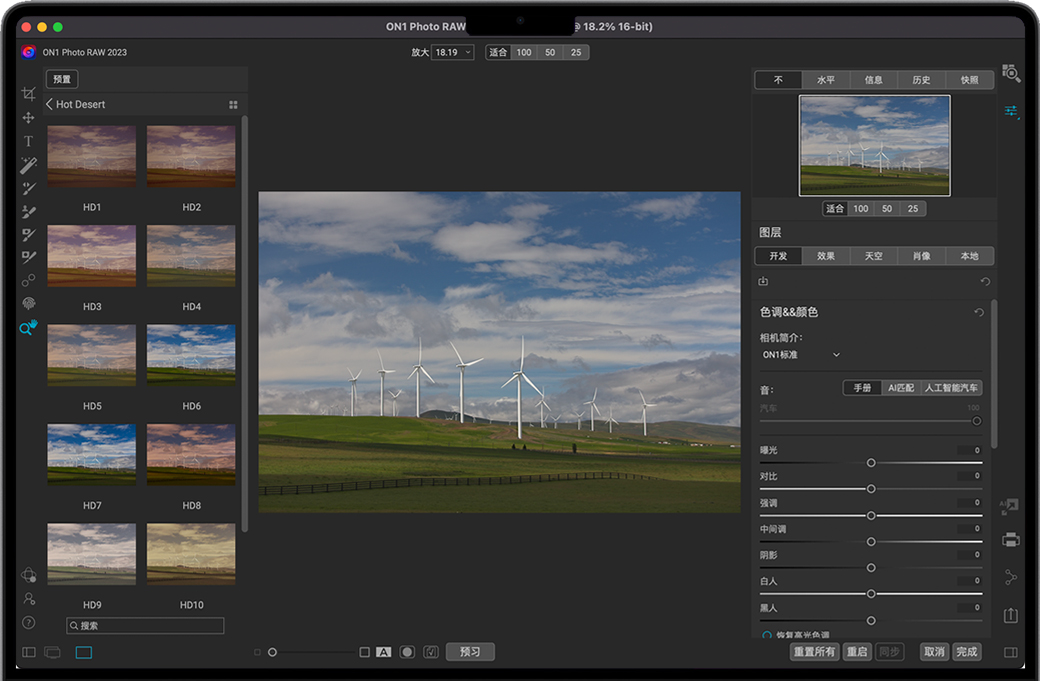Select the Text tool
This screenshot has height=681, width=1040.
(28, 141)
